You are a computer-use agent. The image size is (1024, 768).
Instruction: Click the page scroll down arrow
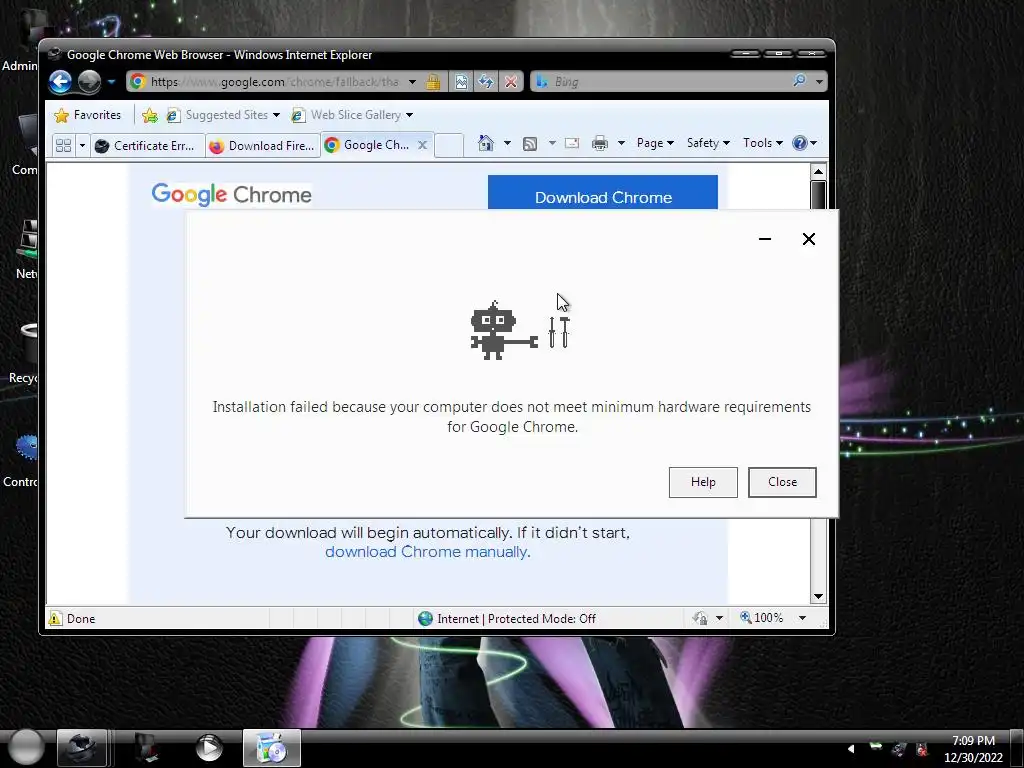pyautogui.click(x=818, y=596)
